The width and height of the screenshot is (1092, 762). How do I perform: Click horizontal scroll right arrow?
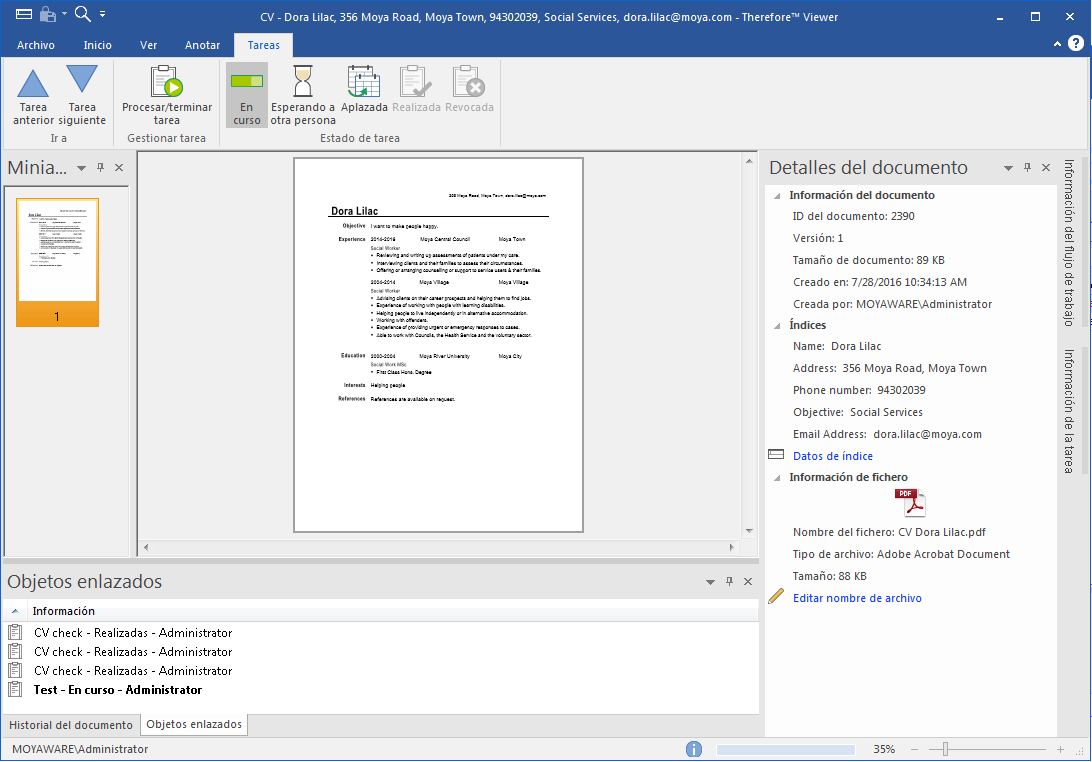[731, 547]
